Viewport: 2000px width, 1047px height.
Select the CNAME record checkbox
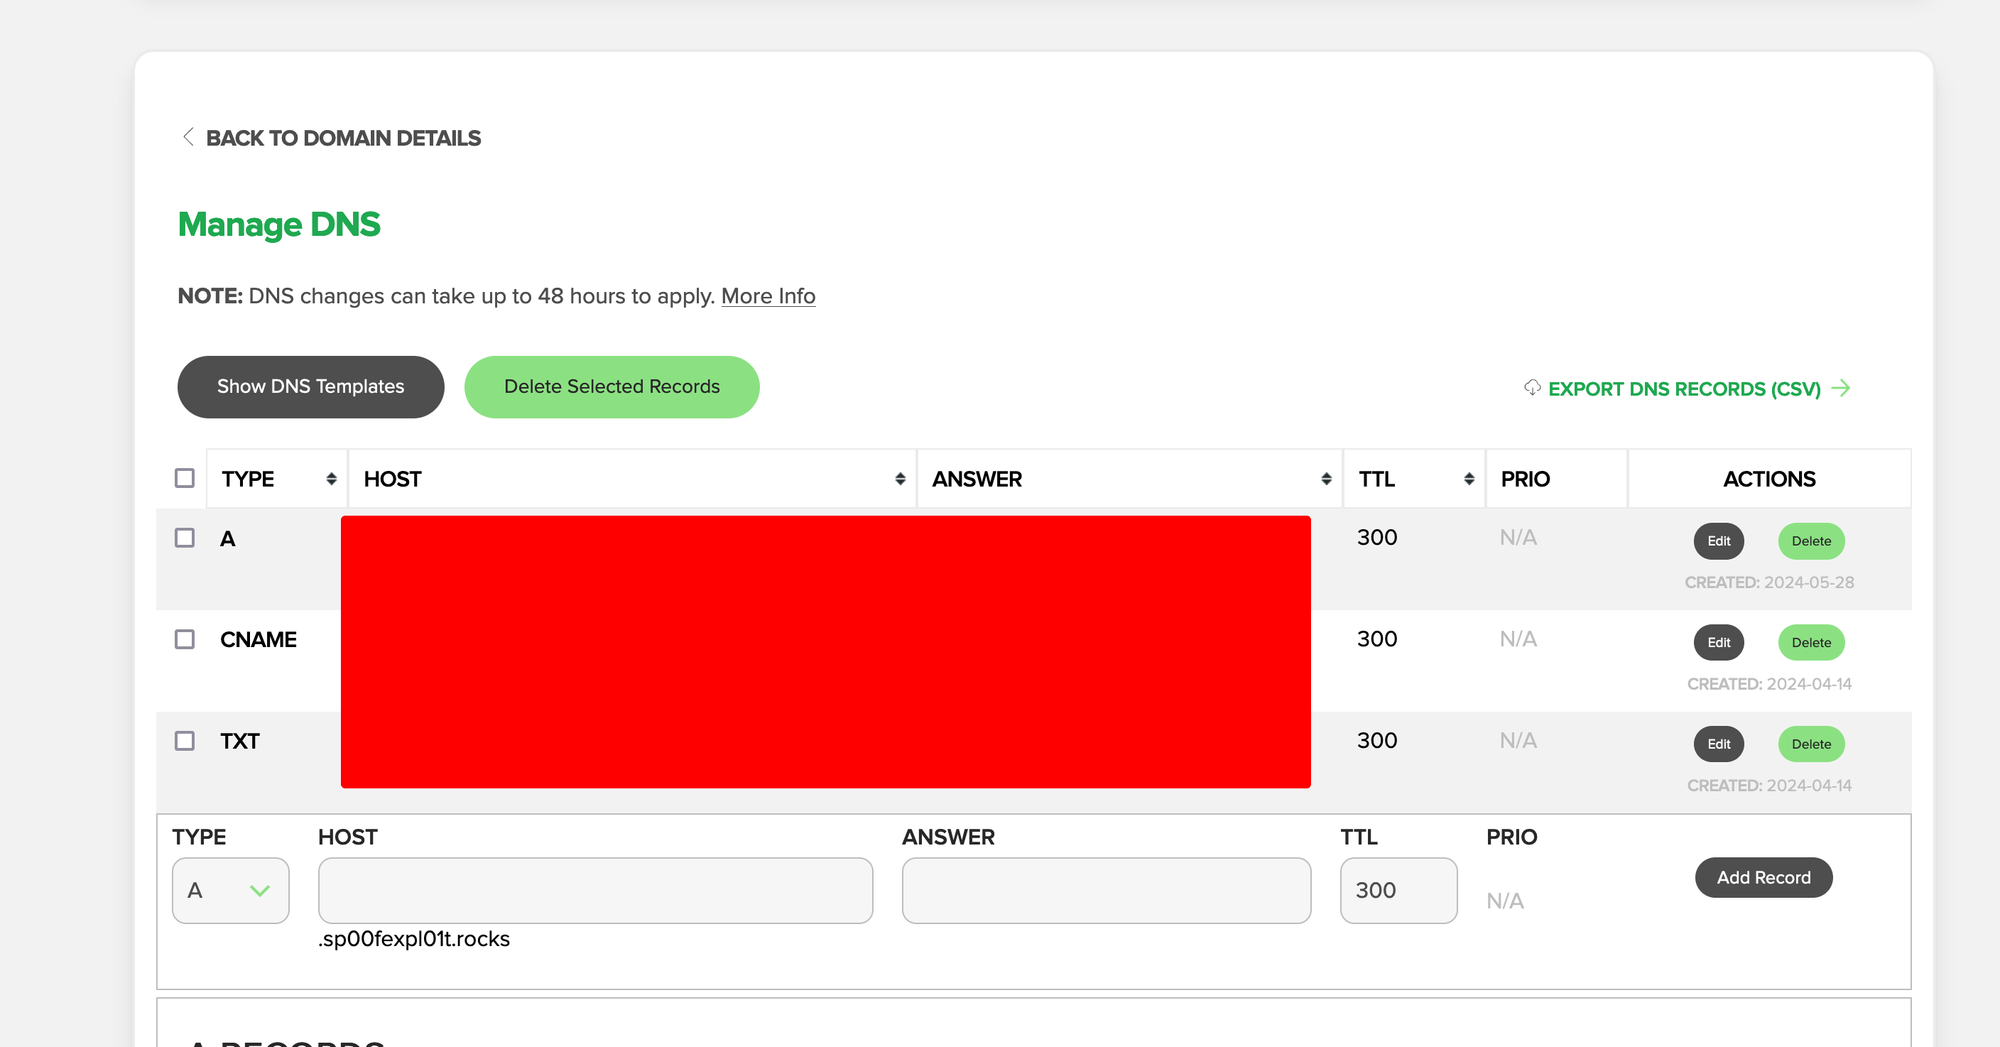(x=185, y=639)
